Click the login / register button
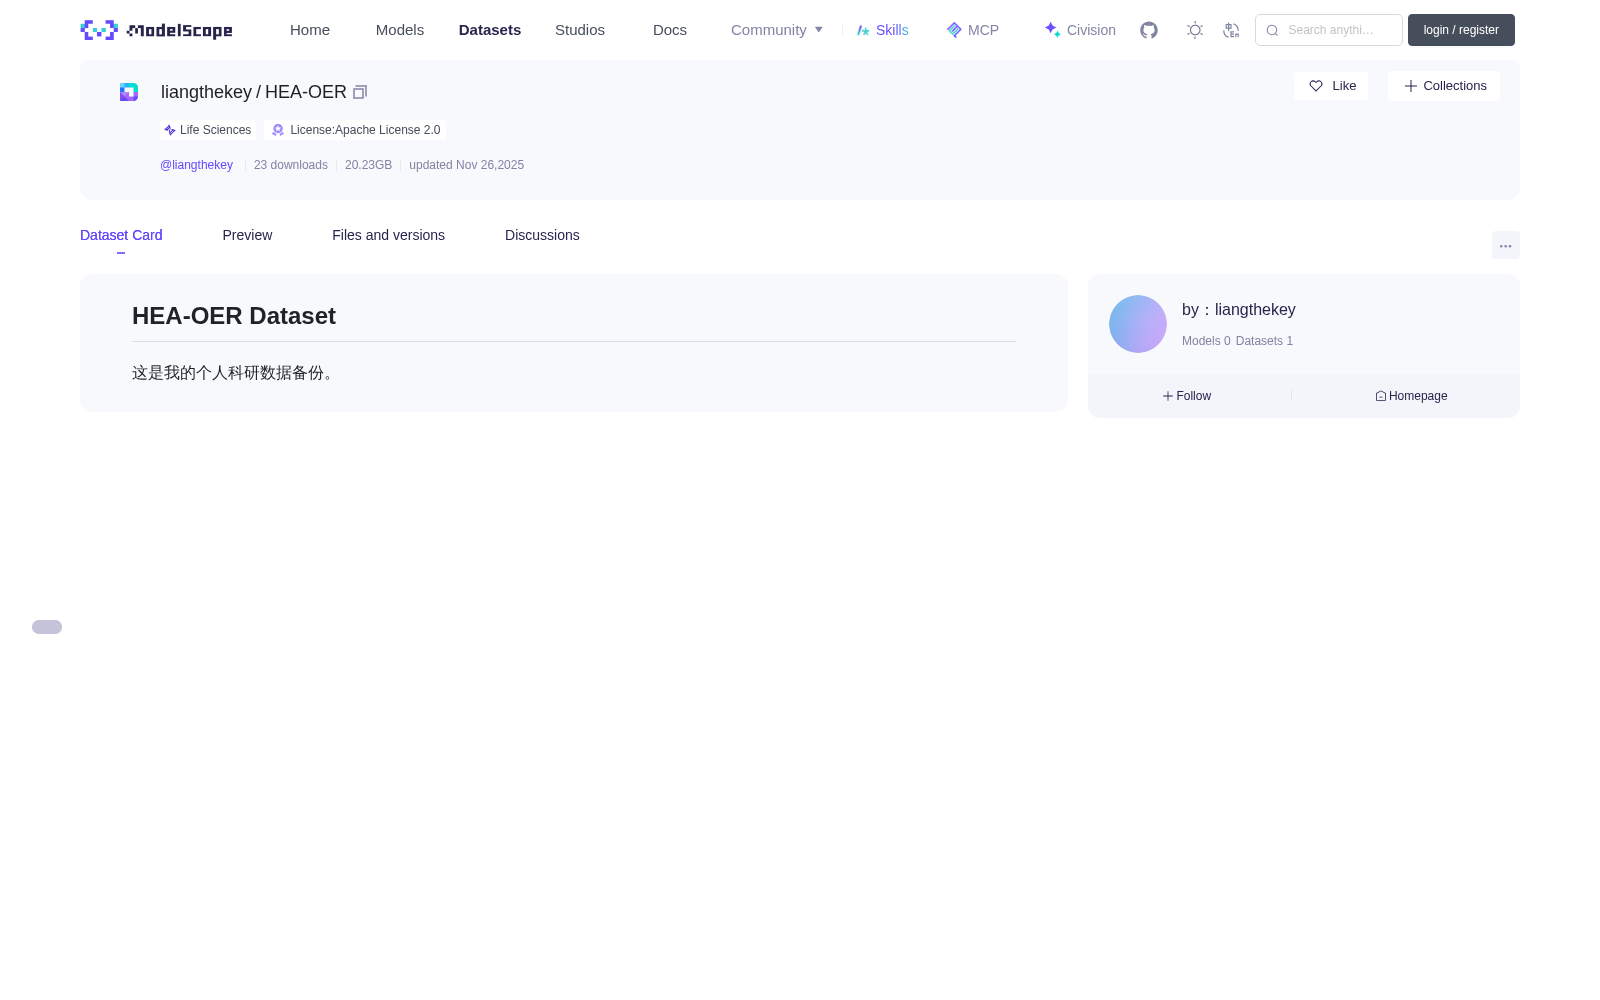Image resolution: width=1600 pixels, height=1000 pixels. coord(1461,30)
